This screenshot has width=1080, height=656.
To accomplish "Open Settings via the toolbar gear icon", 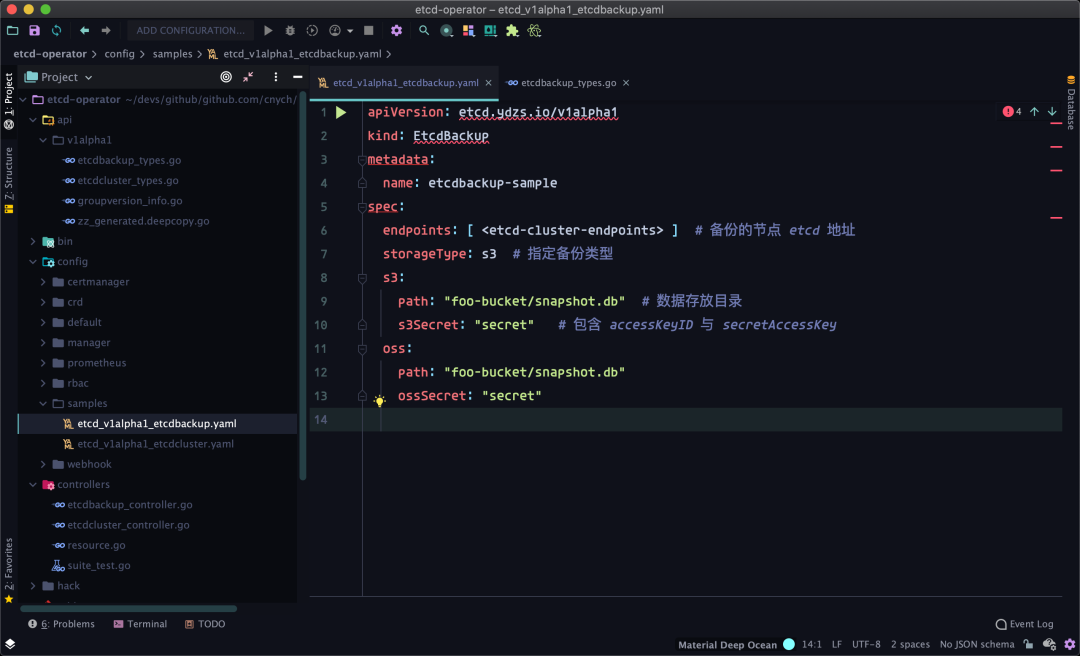I will (396, 31).
